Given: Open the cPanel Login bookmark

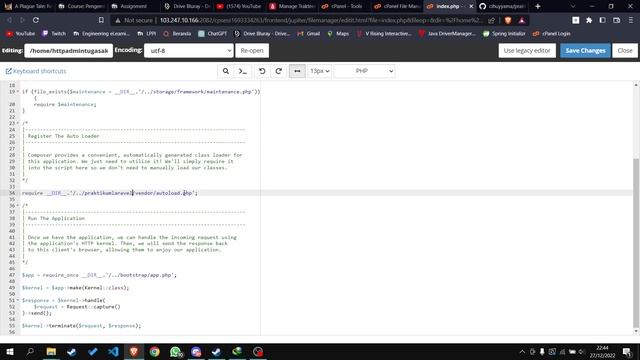Looking at the screenshot, I should [x=551, y=33].
